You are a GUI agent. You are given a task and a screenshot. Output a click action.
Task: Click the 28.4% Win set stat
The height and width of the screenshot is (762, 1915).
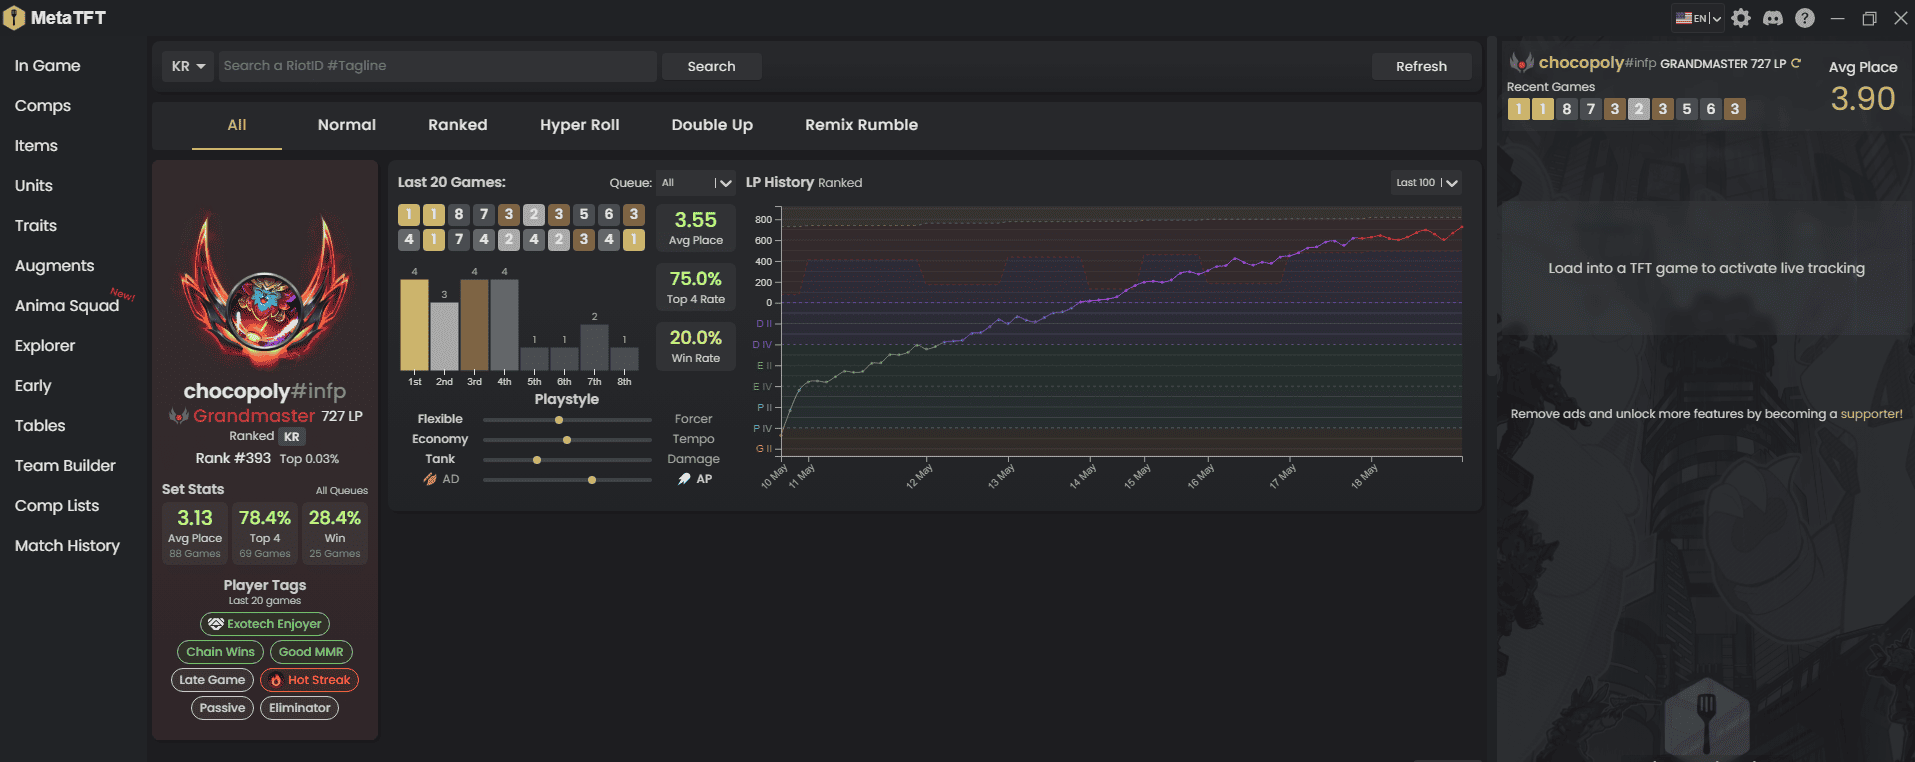click(x=335, y=533)
